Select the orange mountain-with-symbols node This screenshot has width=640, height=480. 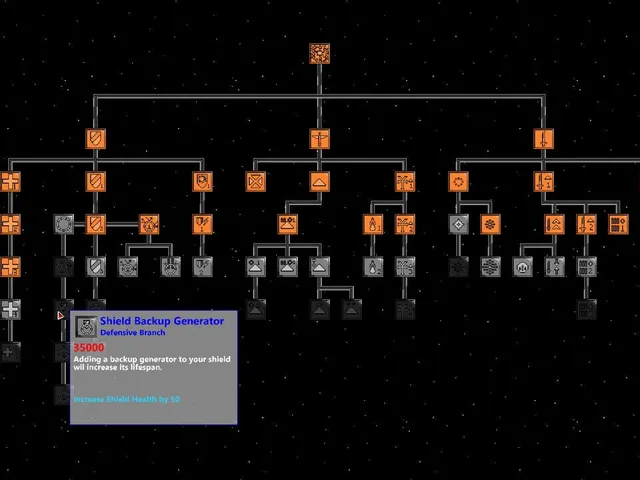point(288,224)
